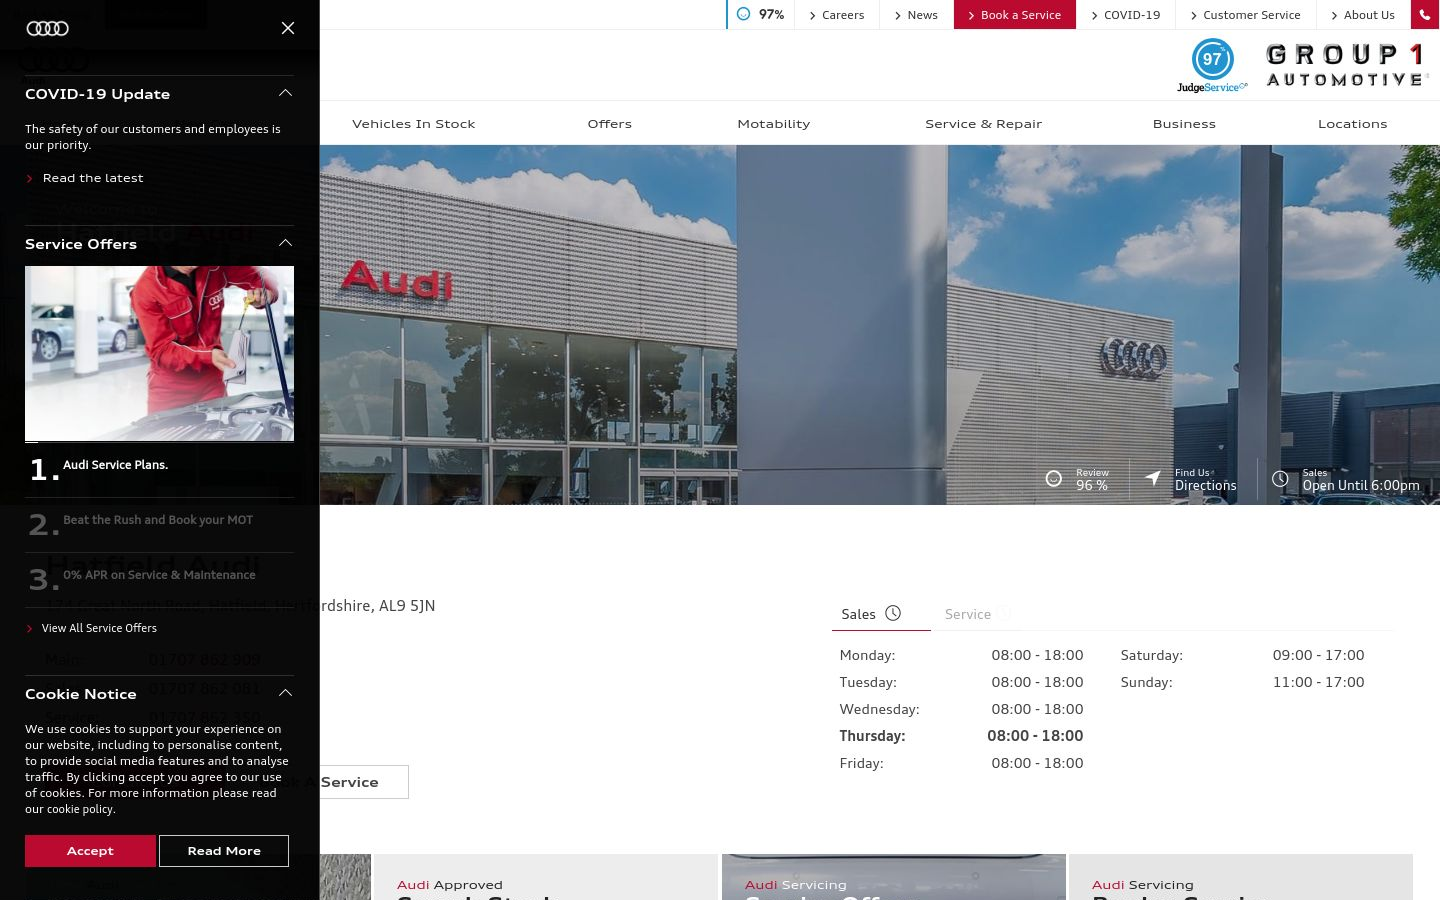The height and width of the screenshot is (900, 1440).
Task: Click the Sales opening hours clock icon
Action: click(x=1280, y=479)
